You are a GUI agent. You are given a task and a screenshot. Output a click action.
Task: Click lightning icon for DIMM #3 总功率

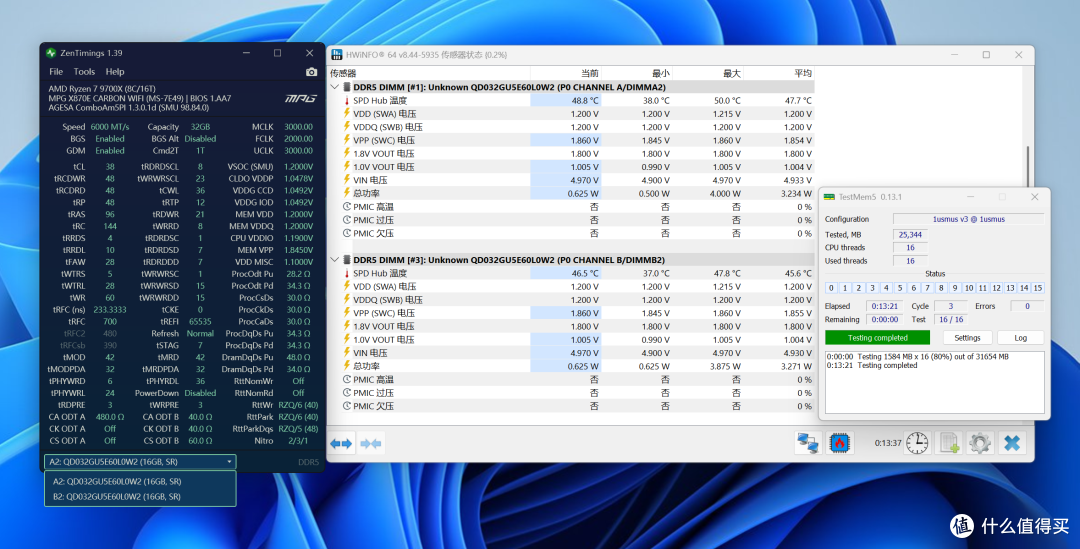click(x=346, y=366)
